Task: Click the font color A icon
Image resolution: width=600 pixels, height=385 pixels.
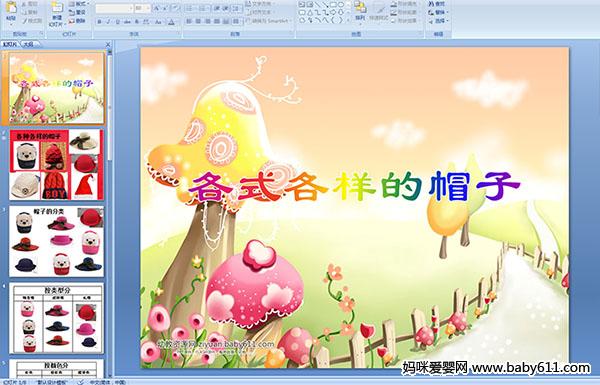Action: [x=171, y=22]
